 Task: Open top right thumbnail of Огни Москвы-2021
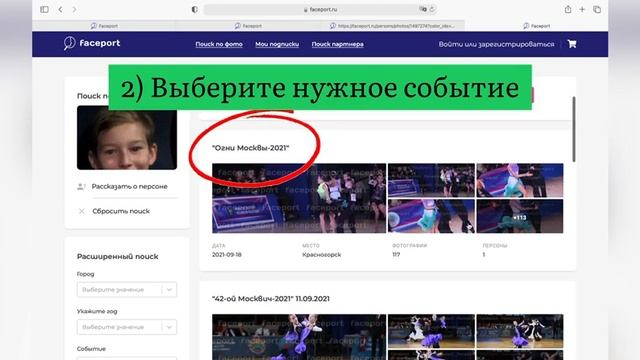coord(520,180)
